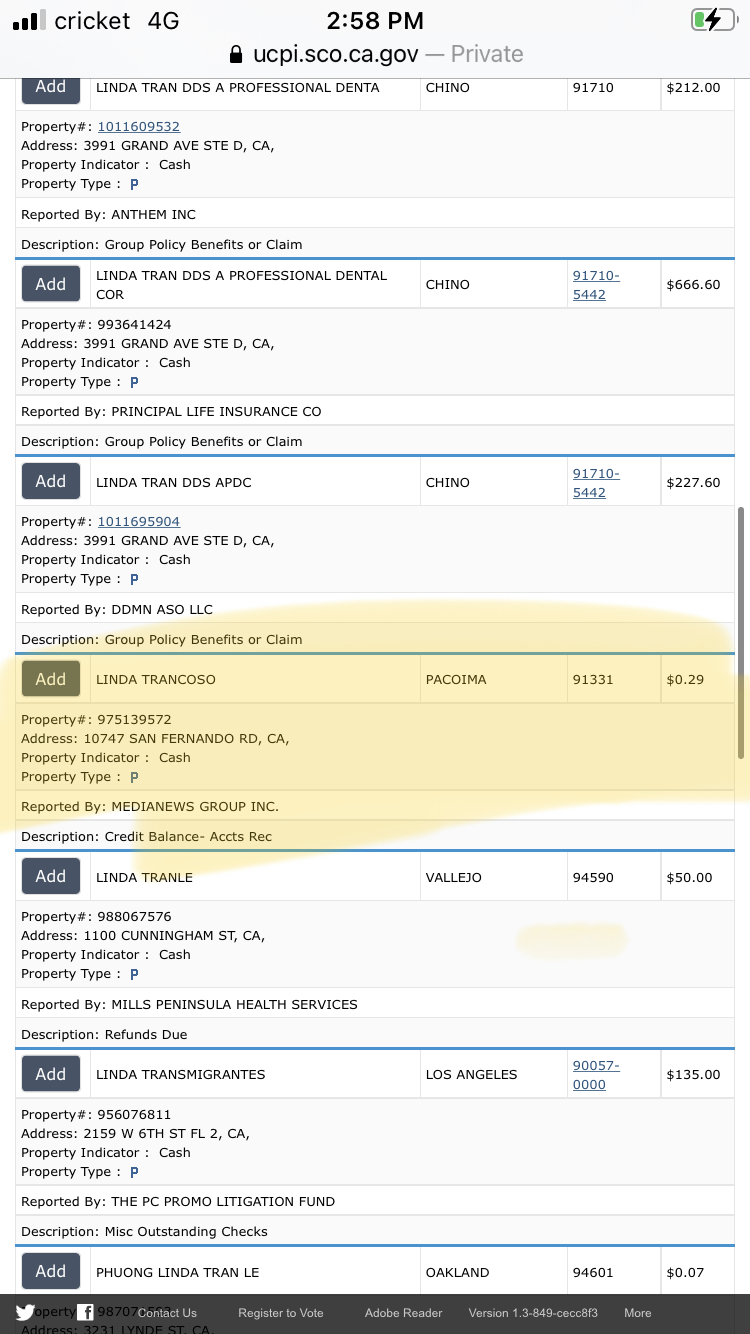This screenshot has height=1334, width=750.
Task: Add the LINDA TRANSMIGRANTES property
Action: pos(51,1074)
